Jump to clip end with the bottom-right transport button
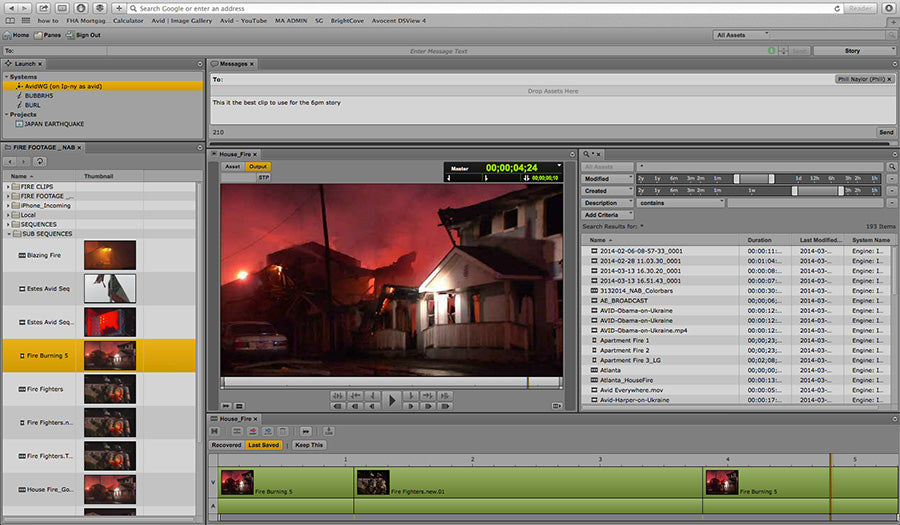This screenshot has width=900, height=525. (445, 406)
